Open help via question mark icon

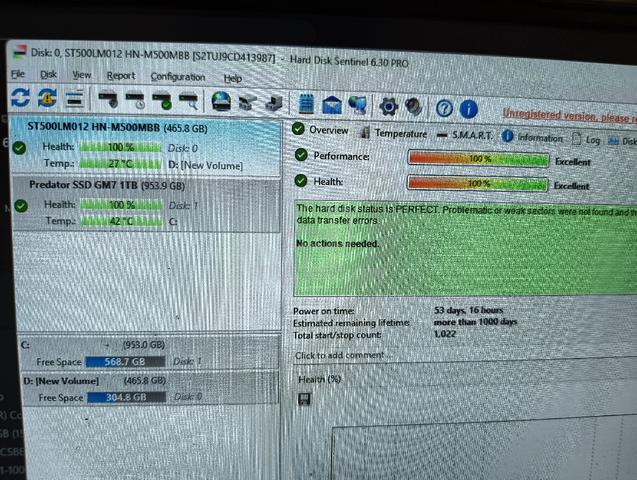point(444,108)
